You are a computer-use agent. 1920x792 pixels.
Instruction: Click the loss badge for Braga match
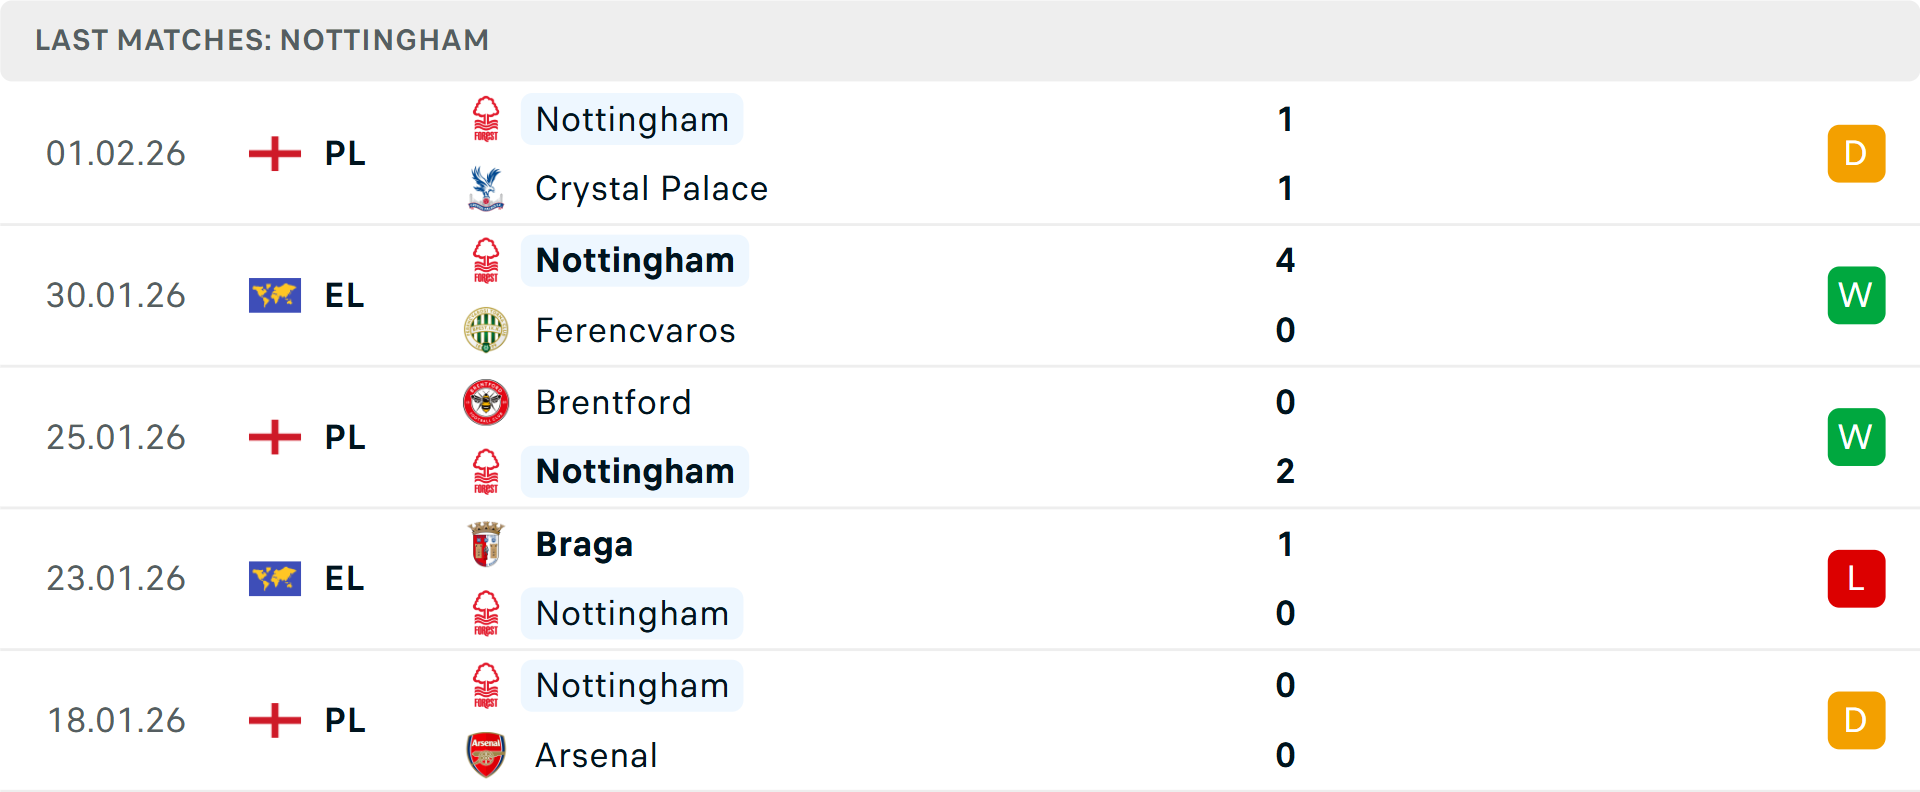point(1856,578)
